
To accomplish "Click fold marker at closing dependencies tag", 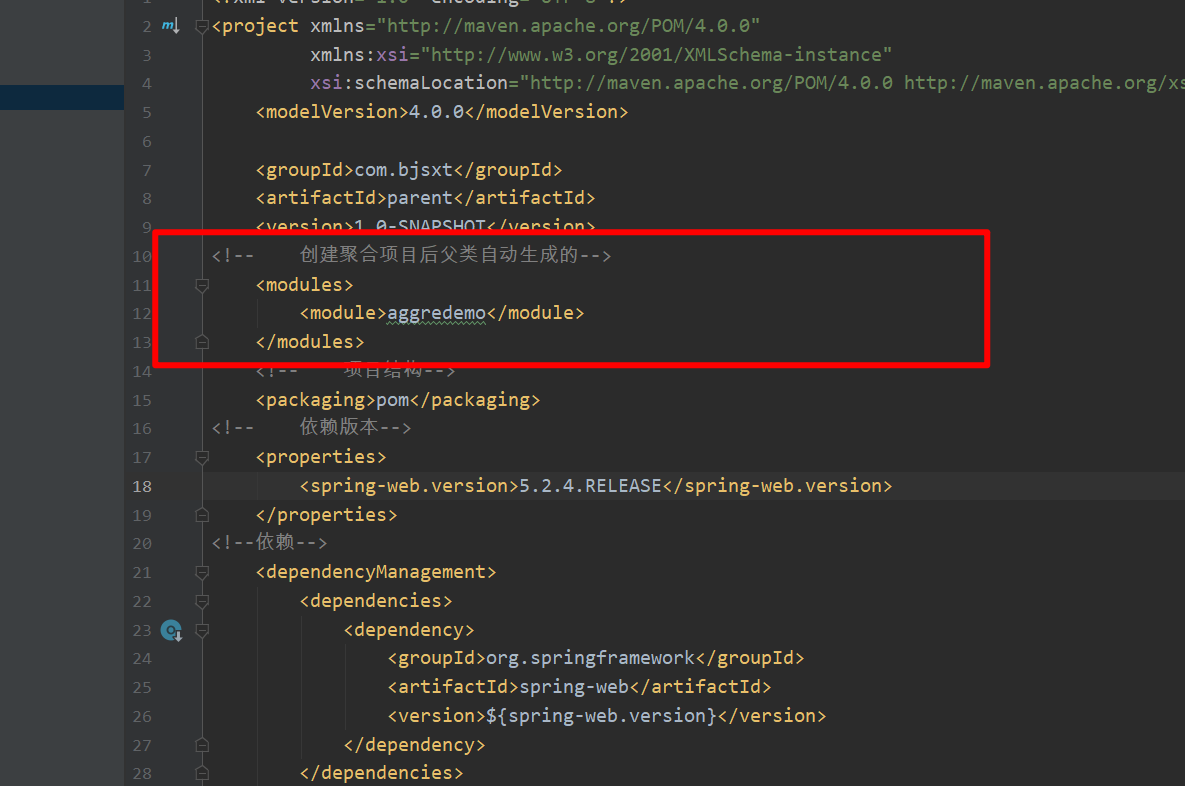I will (x=202, y=773).
